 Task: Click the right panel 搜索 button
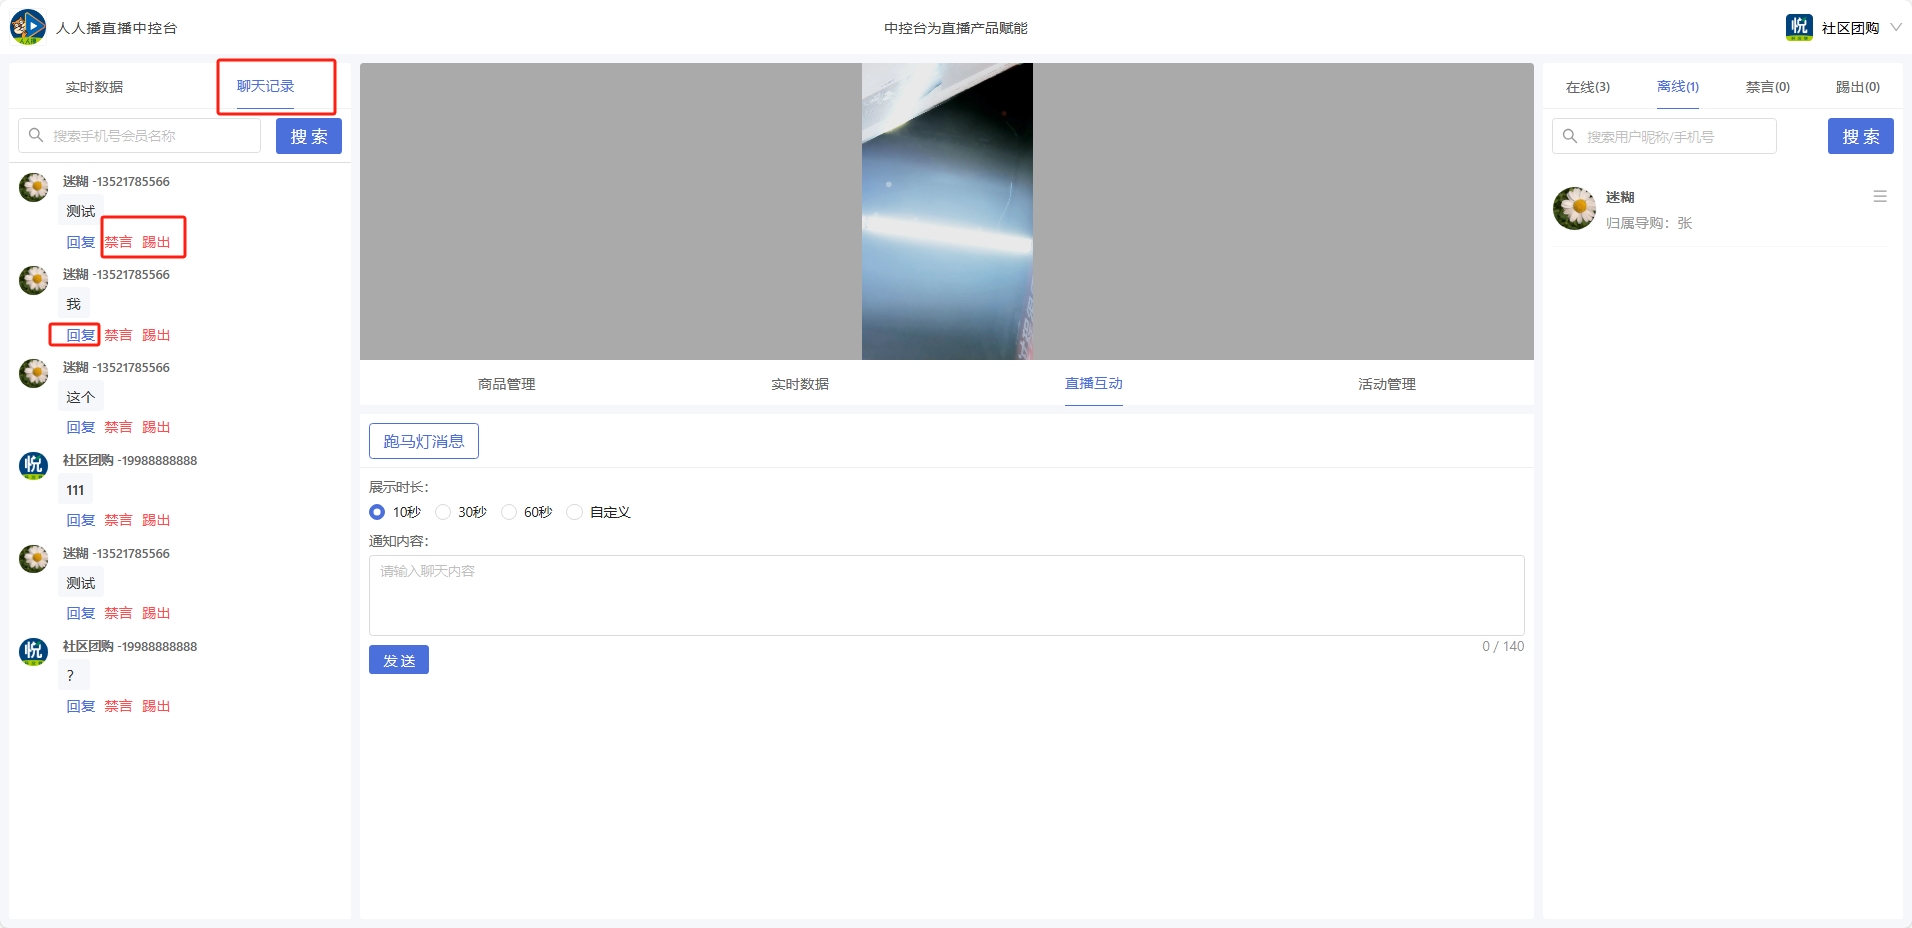tap(1861, 136)
